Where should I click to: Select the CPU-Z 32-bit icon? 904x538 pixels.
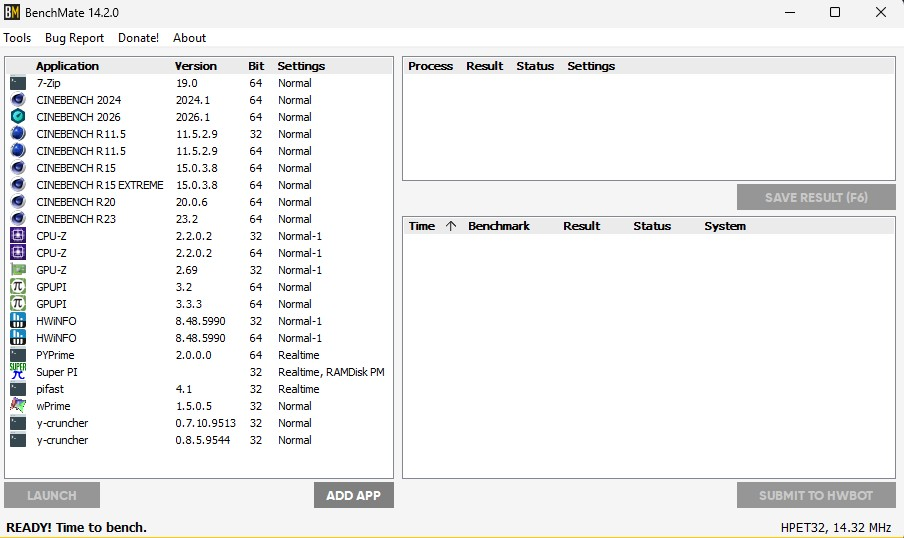click(18, 236)
